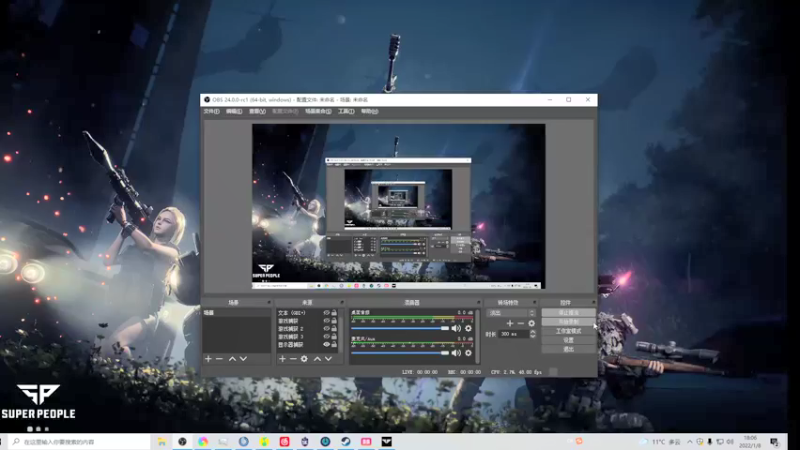
Task: Remove the selected scene with the minus icon
Action: pos(219,359)
